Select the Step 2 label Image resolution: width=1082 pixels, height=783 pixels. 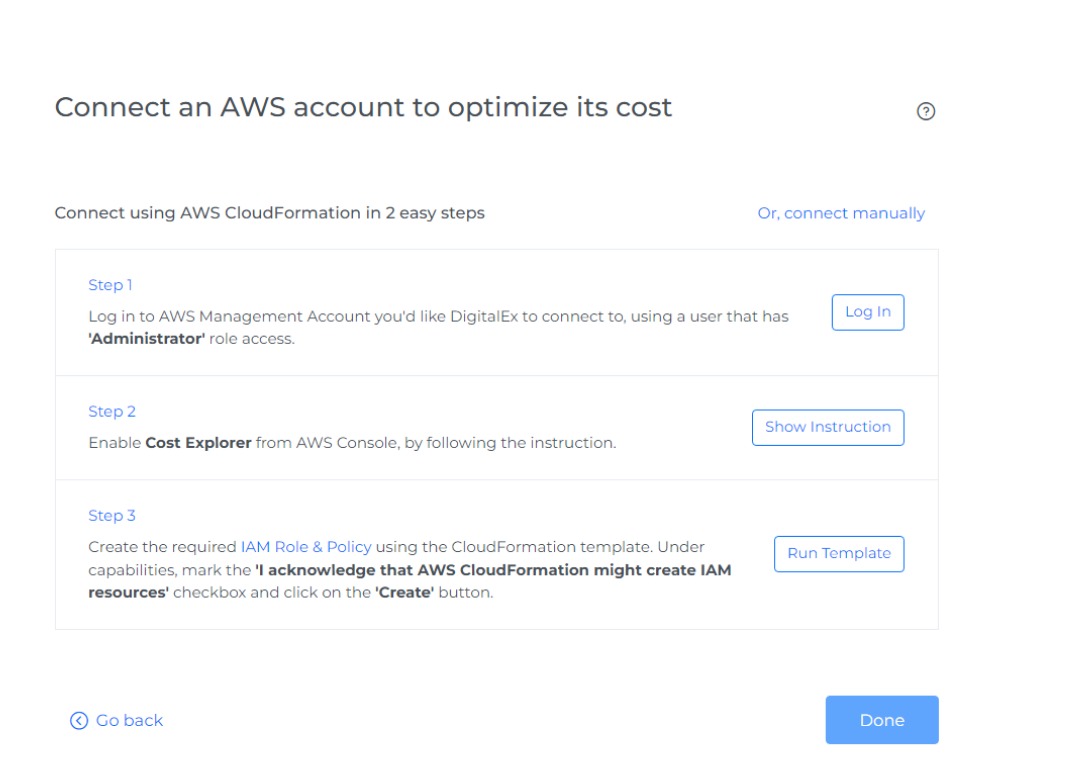[112, 411]
